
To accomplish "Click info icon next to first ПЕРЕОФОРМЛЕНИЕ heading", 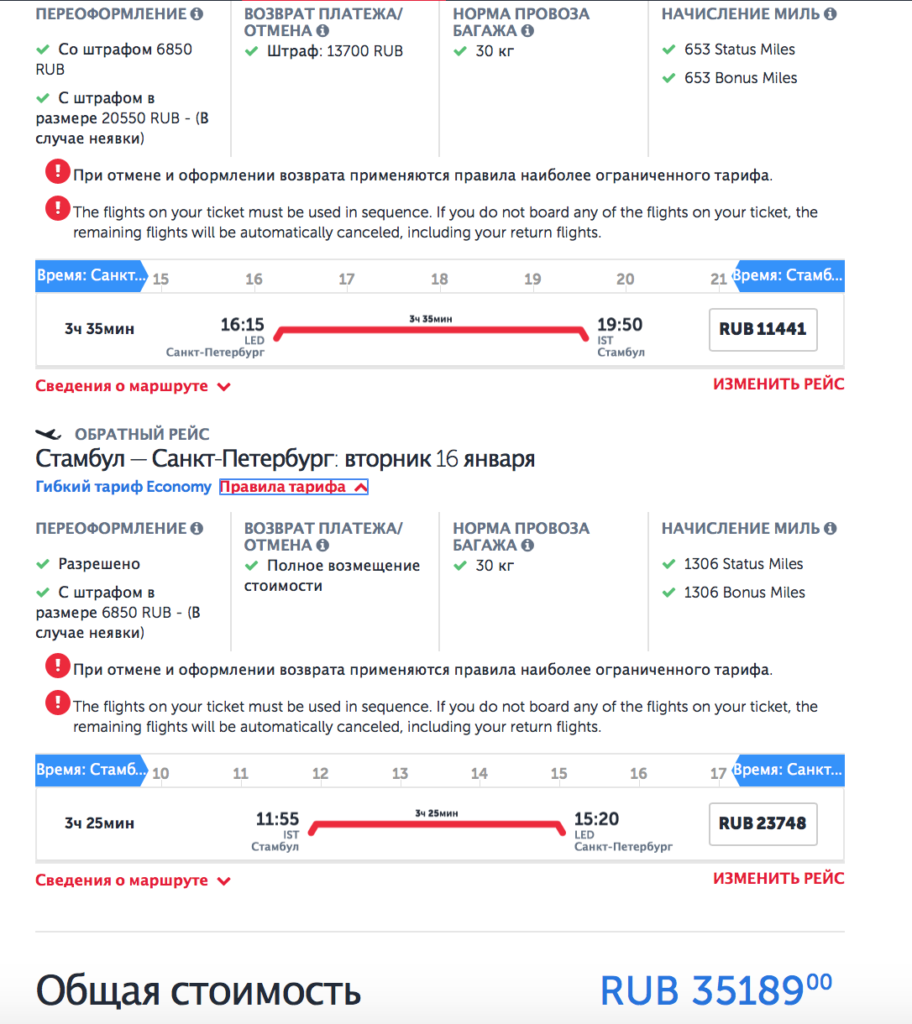I will [197, 14].
